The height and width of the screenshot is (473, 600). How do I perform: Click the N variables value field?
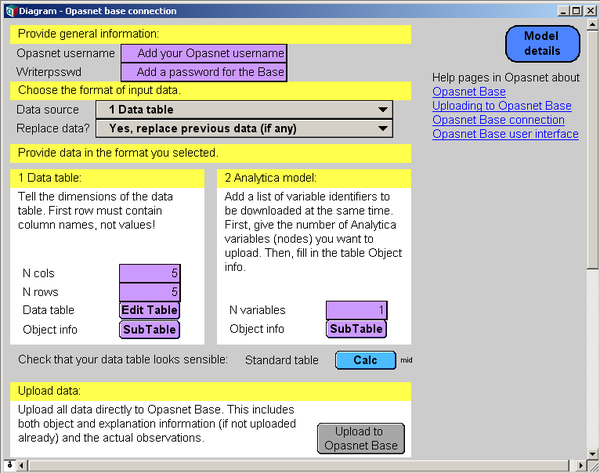click(x=357, y=310)
